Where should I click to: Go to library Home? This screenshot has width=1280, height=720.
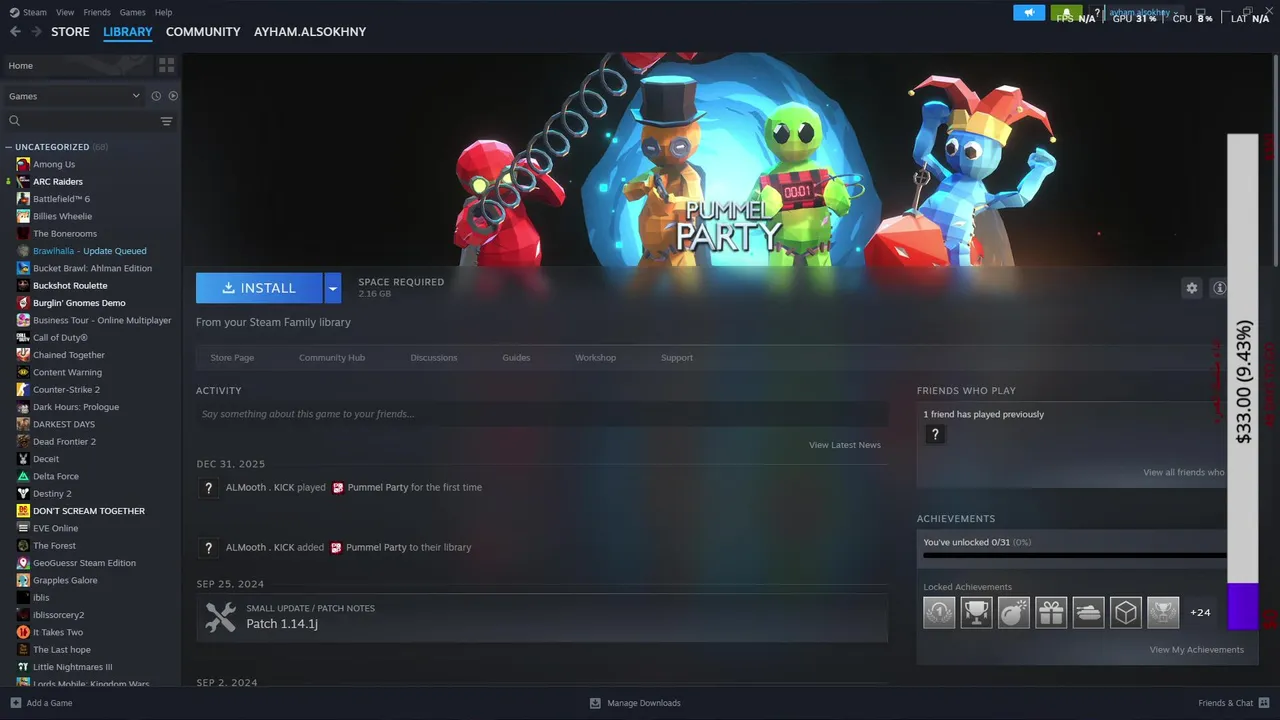pyautogui.click(x=78, y=65)
